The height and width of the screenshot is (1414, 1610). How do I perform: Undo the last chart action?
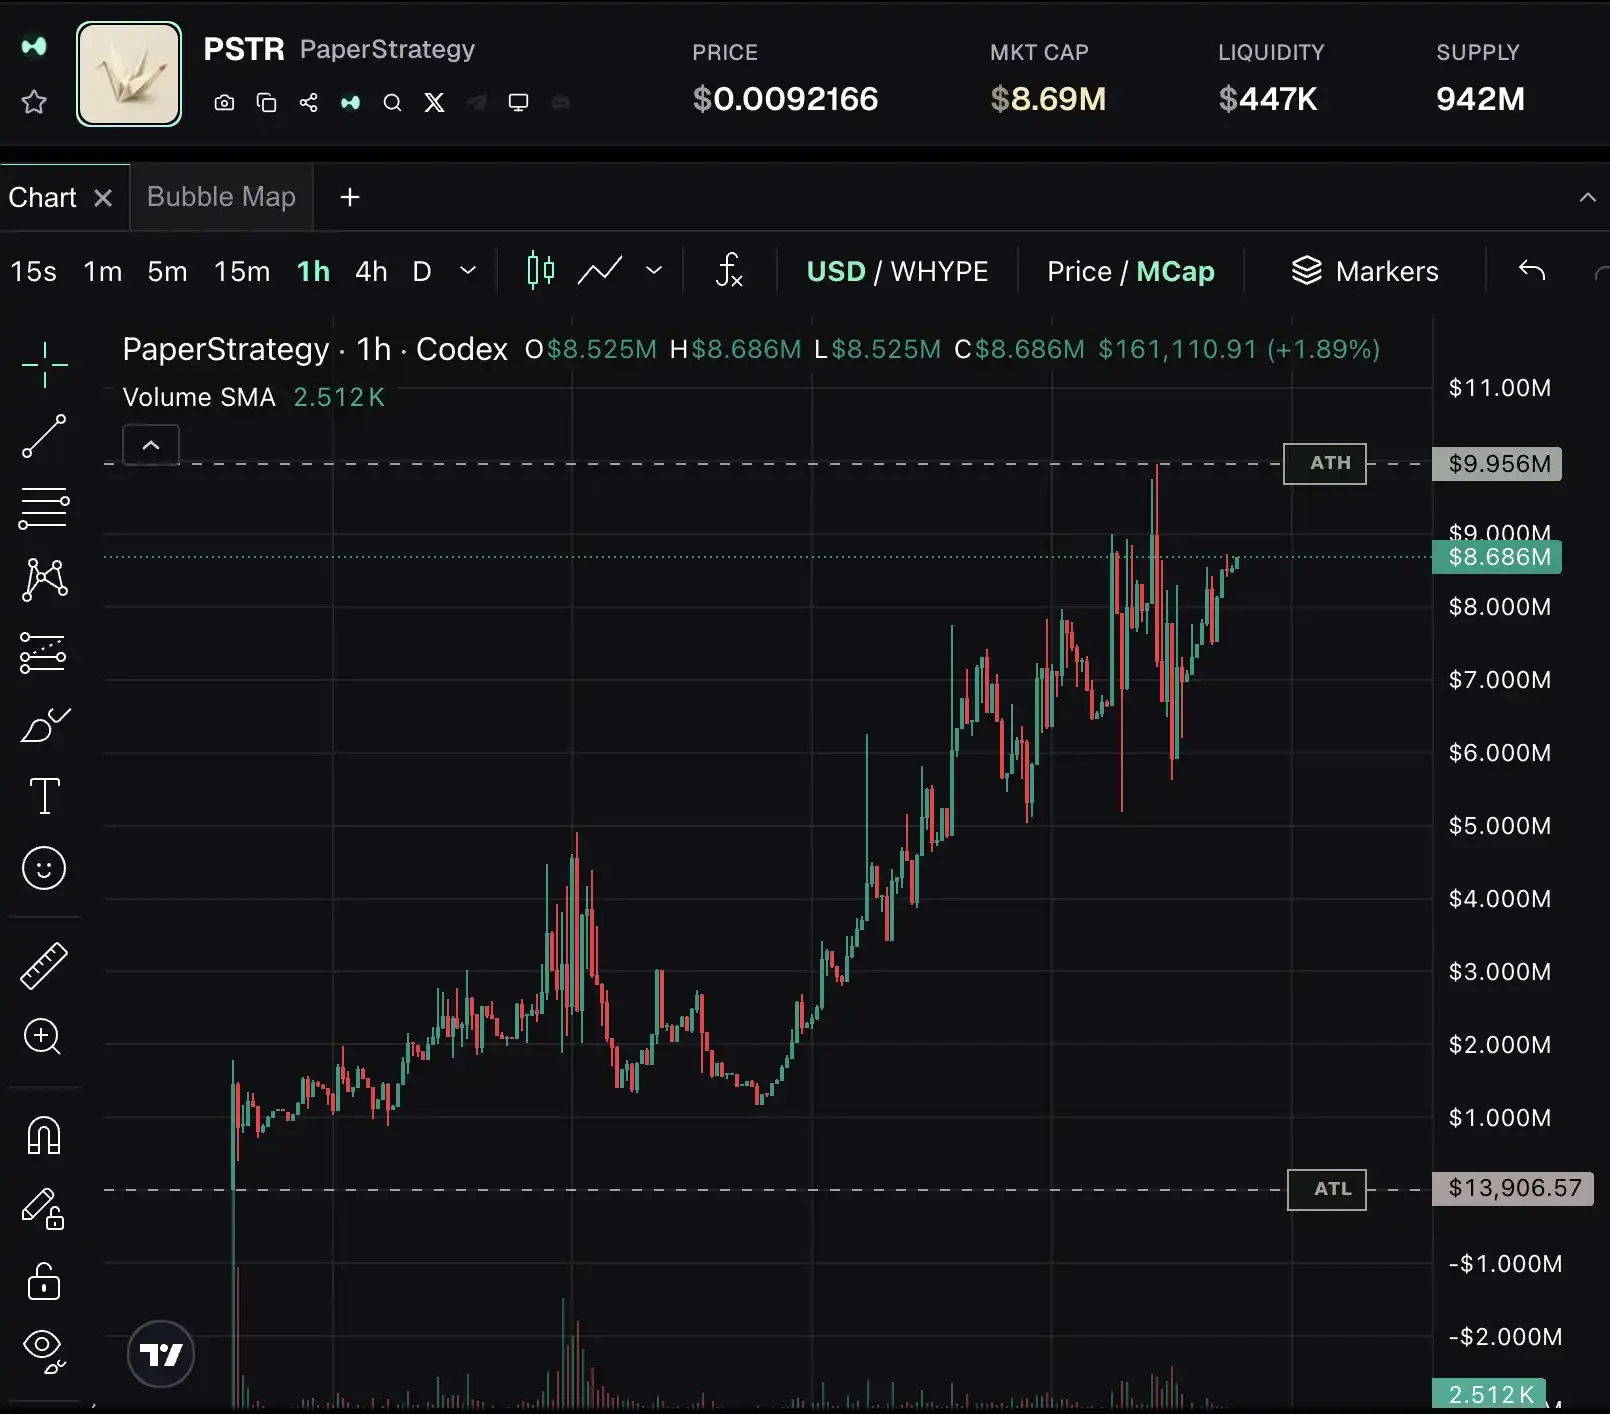(1531, 270)
